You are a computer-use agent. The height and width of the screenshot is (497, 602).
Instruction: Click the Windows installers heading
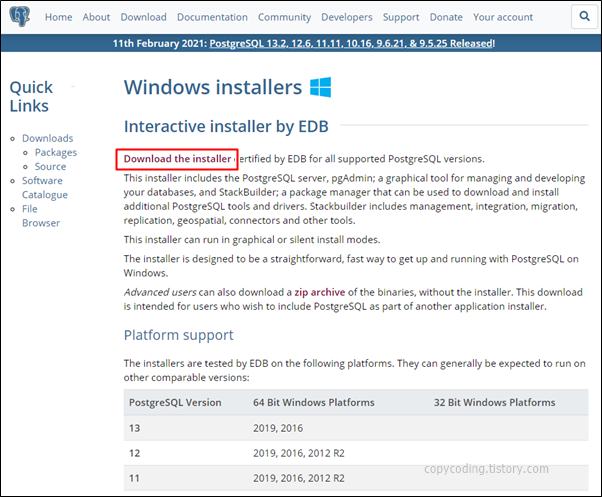coord(213,87)
